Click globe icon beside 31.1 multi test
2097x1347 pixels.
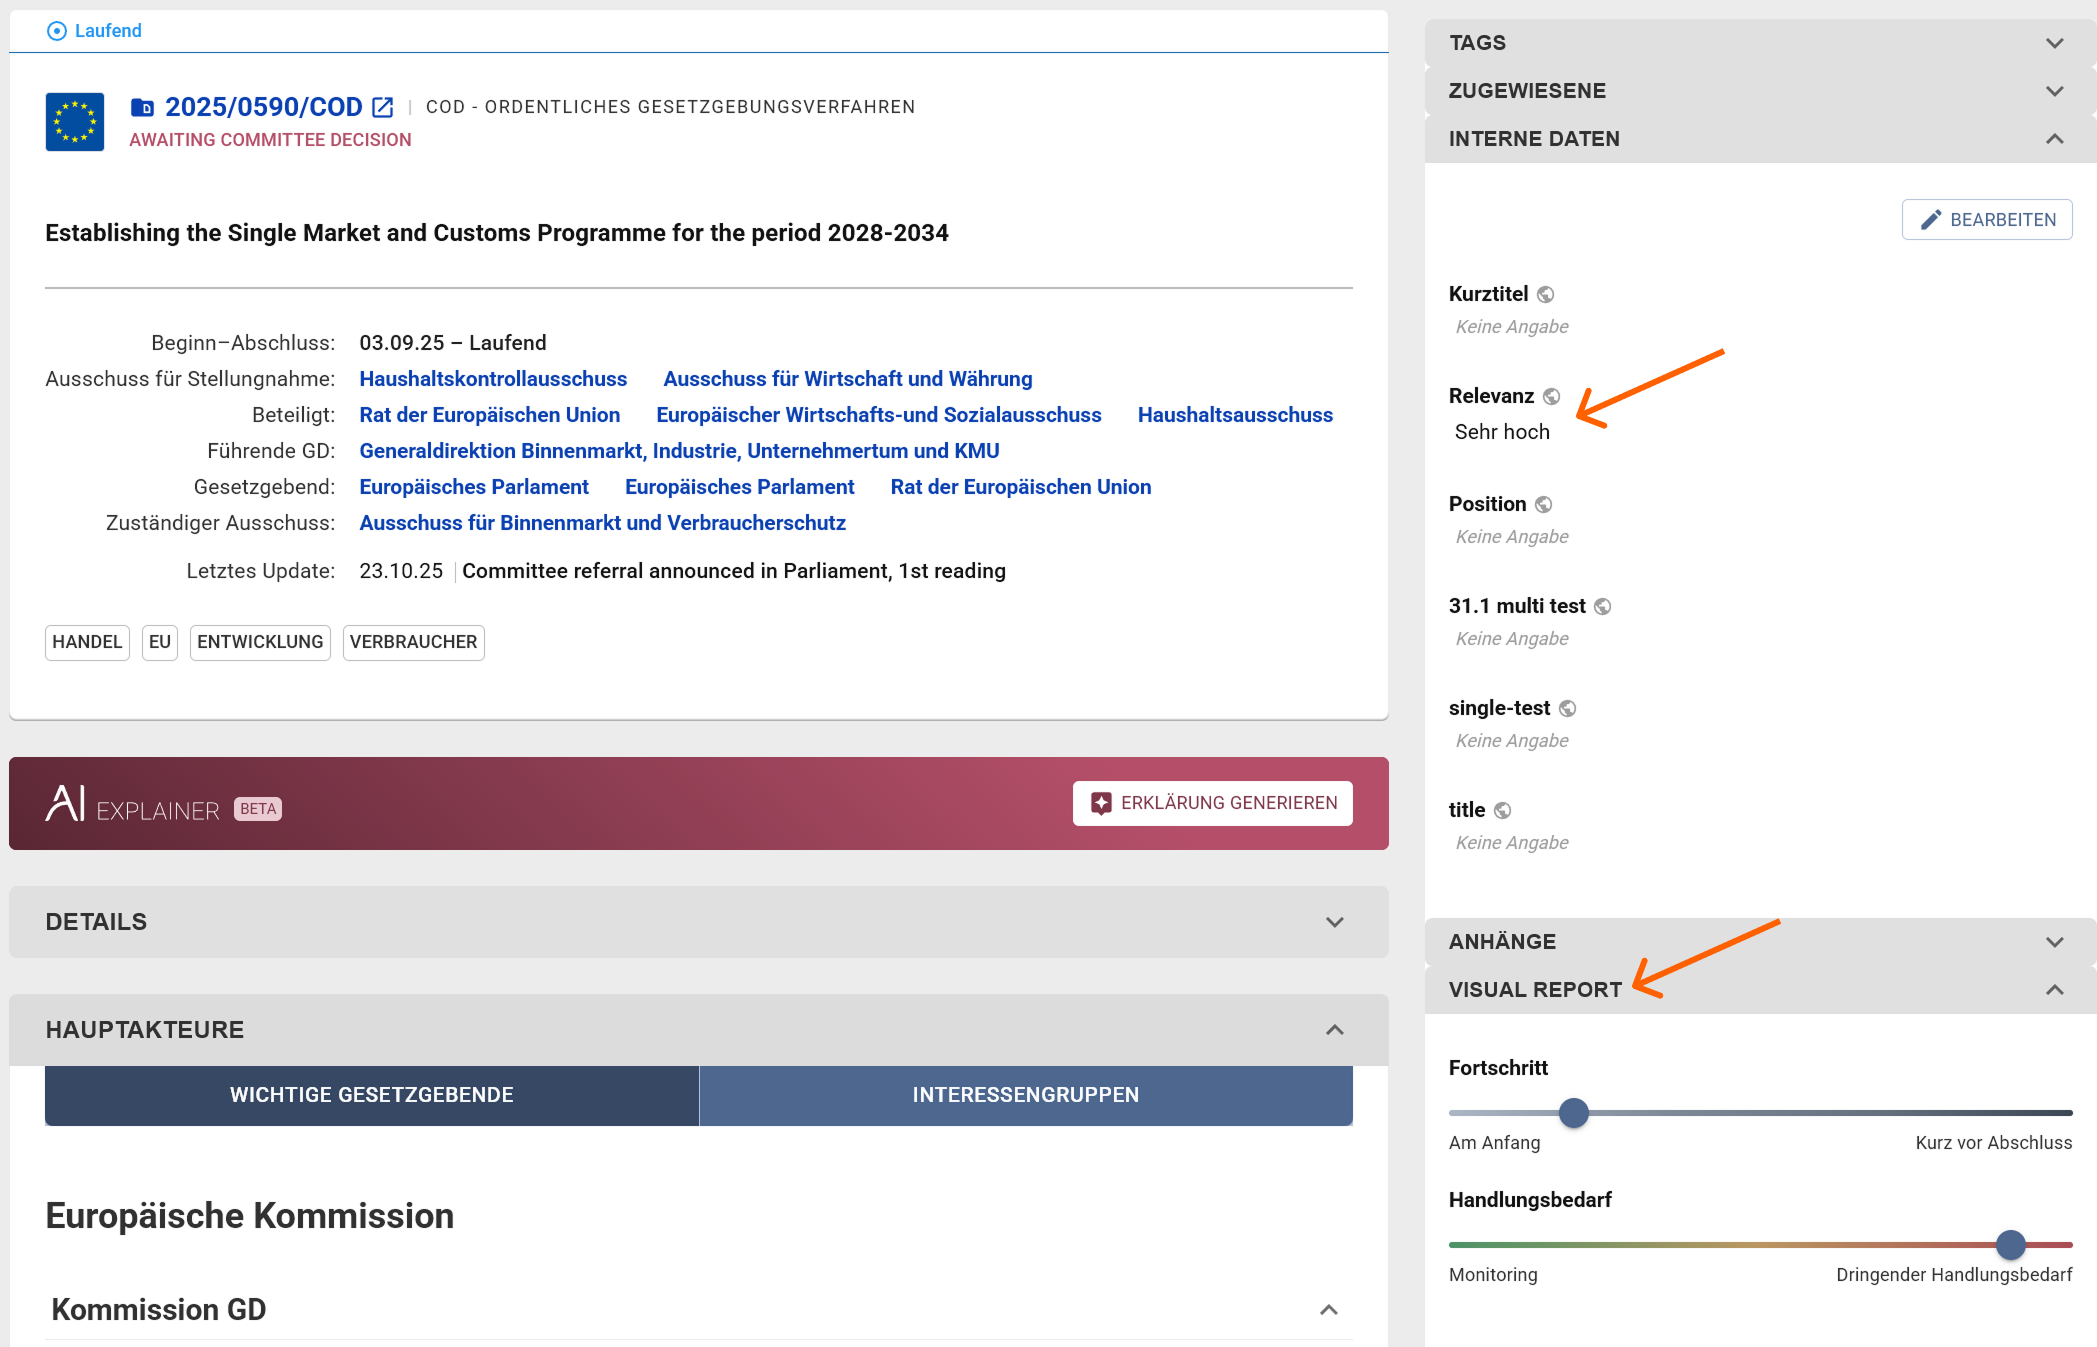pos(1602,606)
